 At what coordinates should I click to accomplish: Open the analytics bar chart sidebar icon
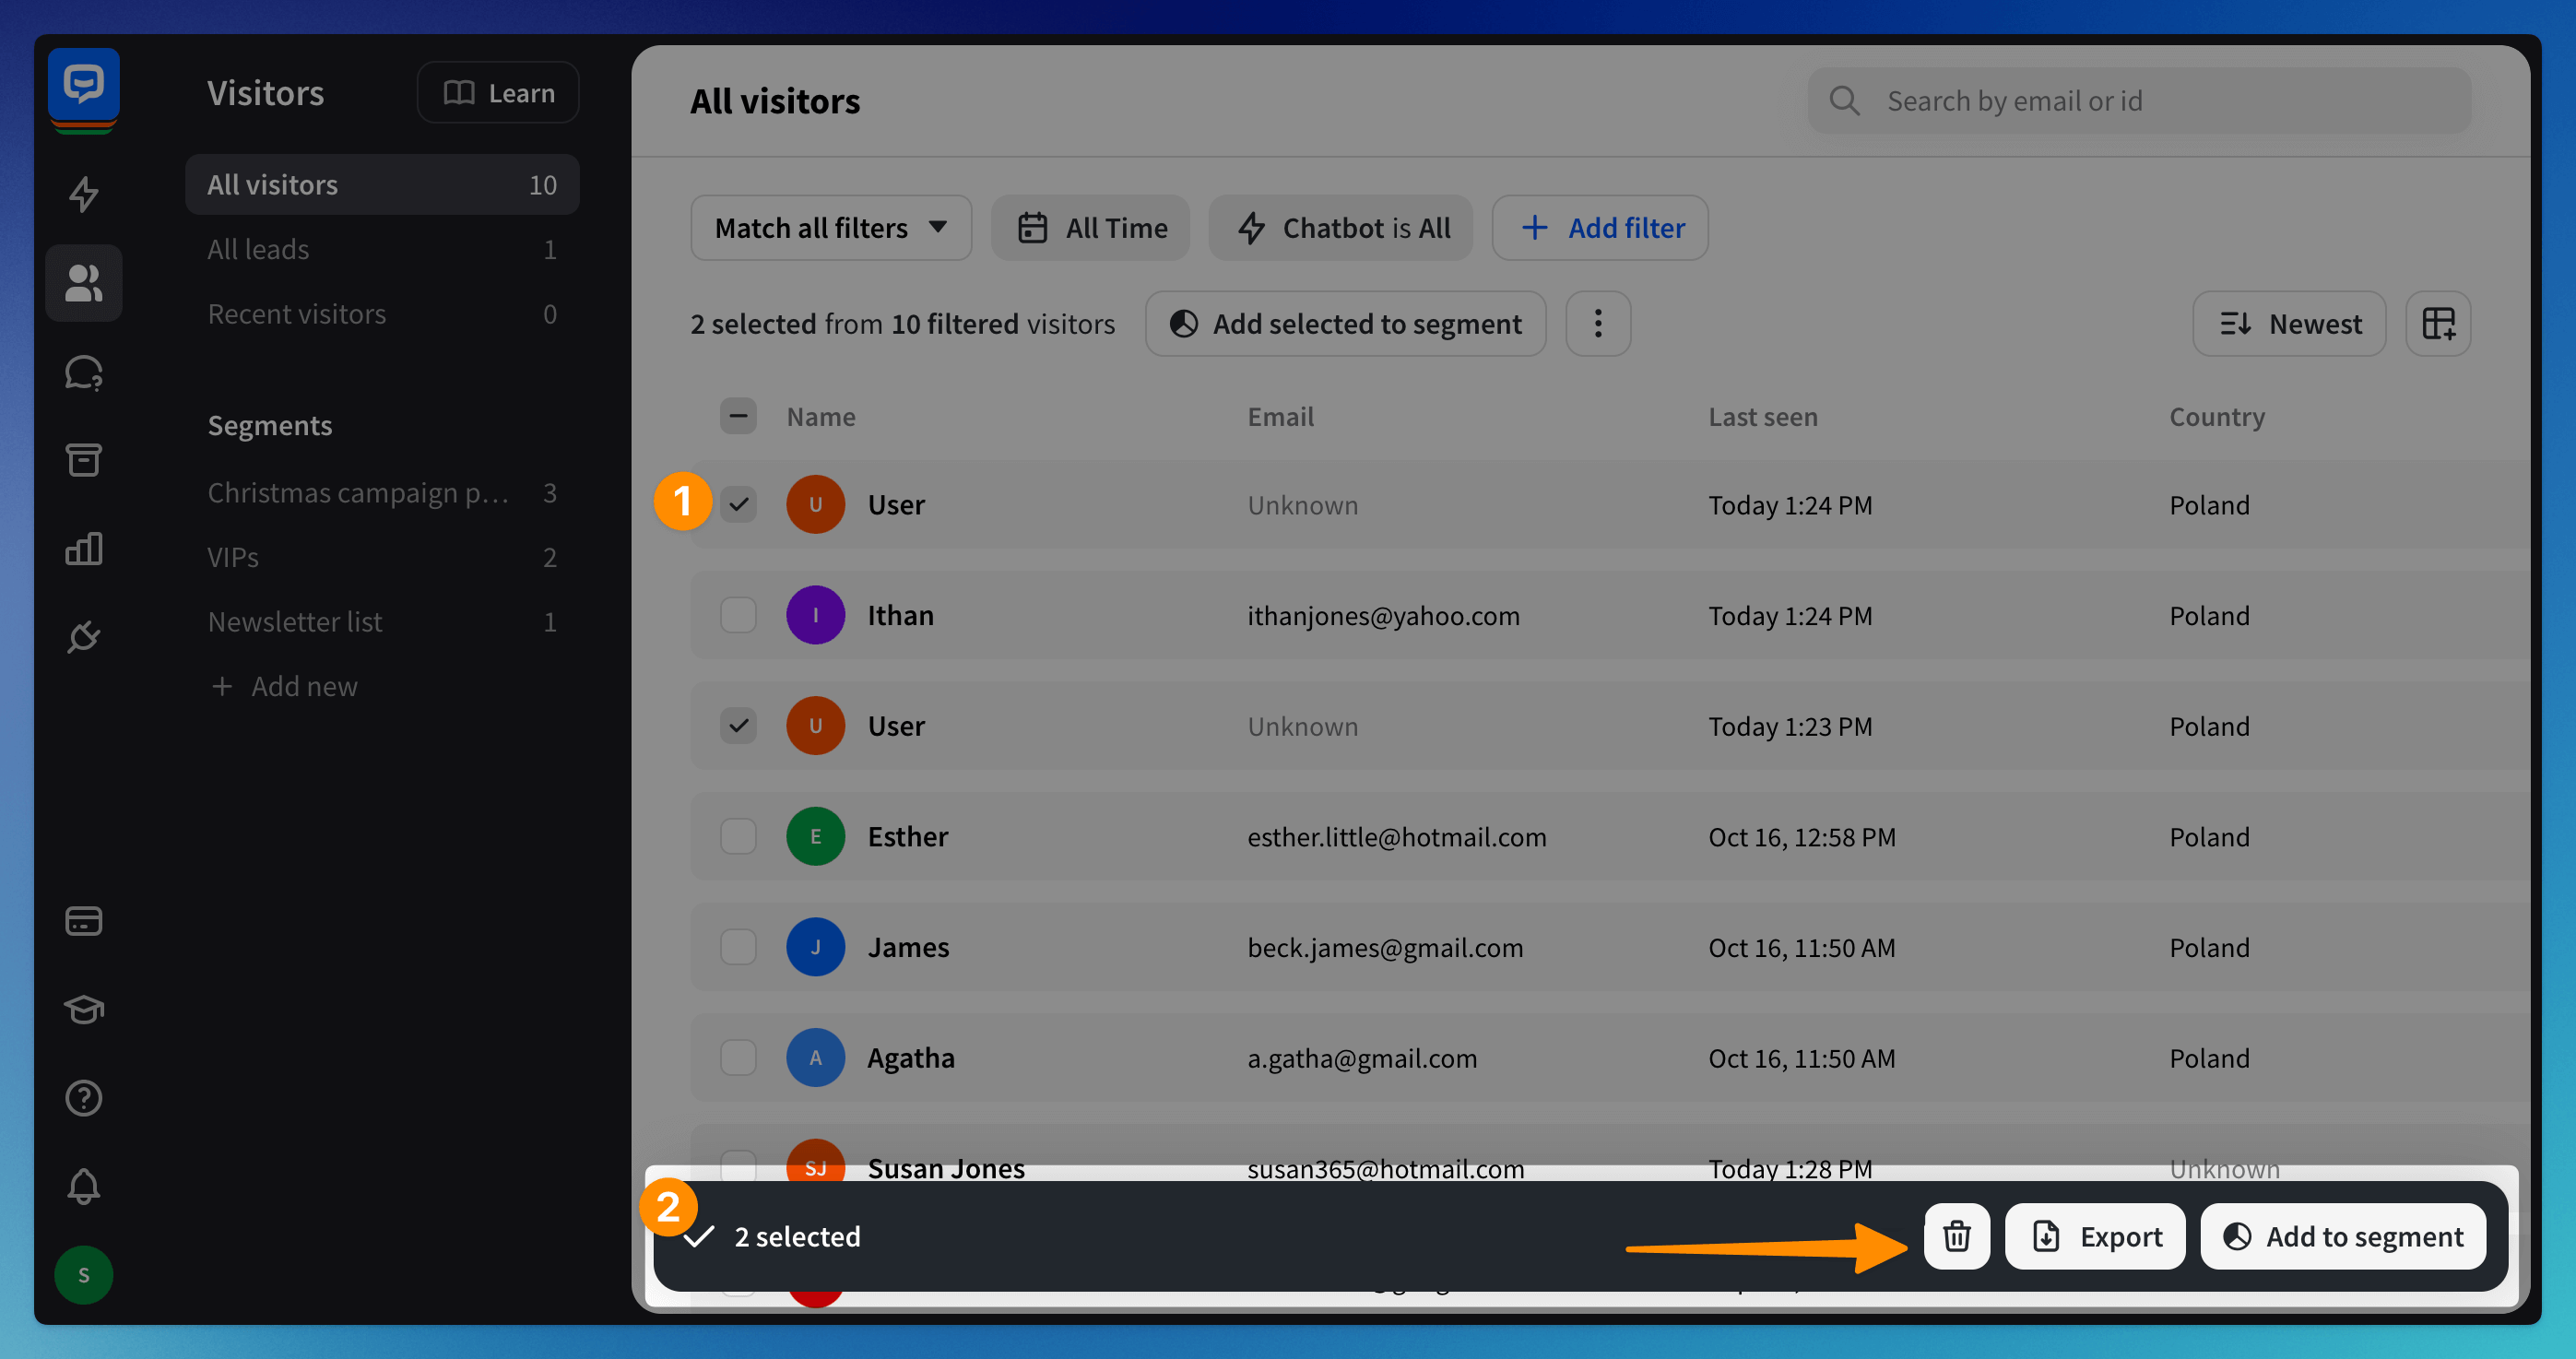pyautogui.click(x=84, y=548)
